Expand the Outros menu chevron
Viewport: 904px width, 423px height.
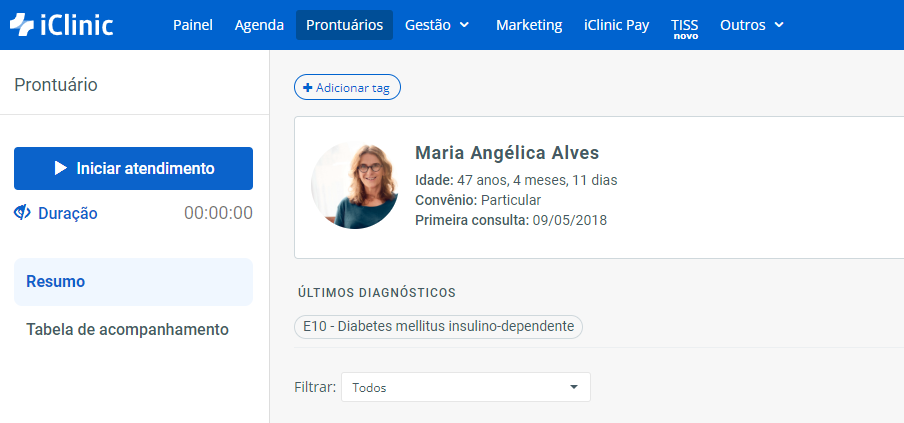[779, 25]
